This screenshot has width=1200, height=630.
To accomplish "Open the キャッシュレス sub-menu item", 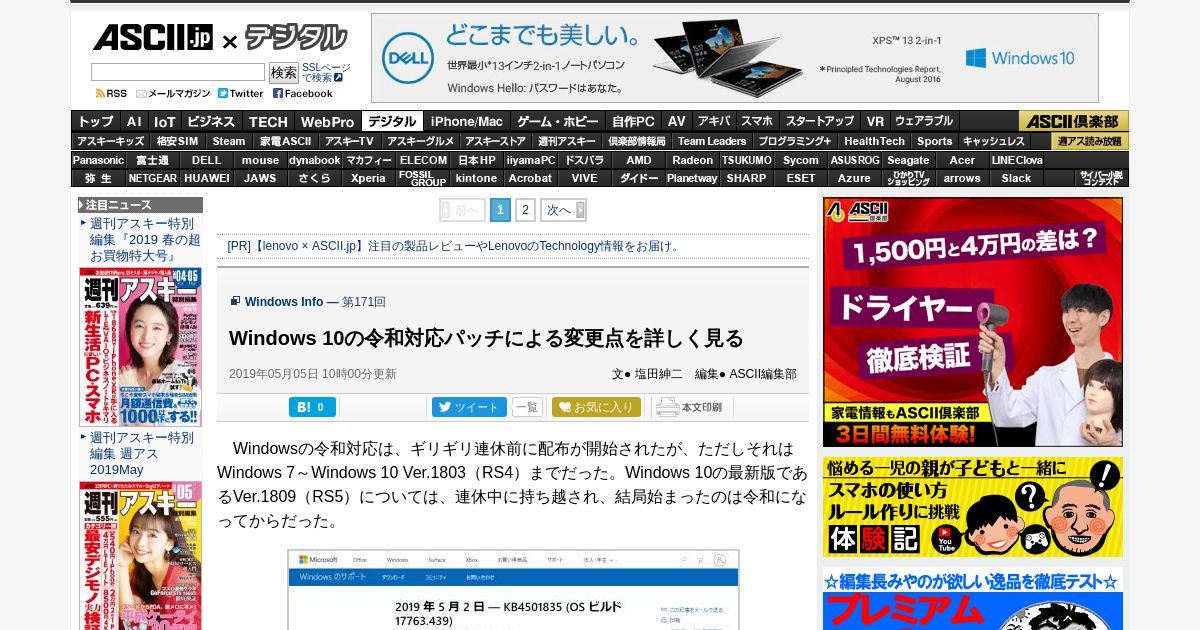I will [x=994, y=141].
